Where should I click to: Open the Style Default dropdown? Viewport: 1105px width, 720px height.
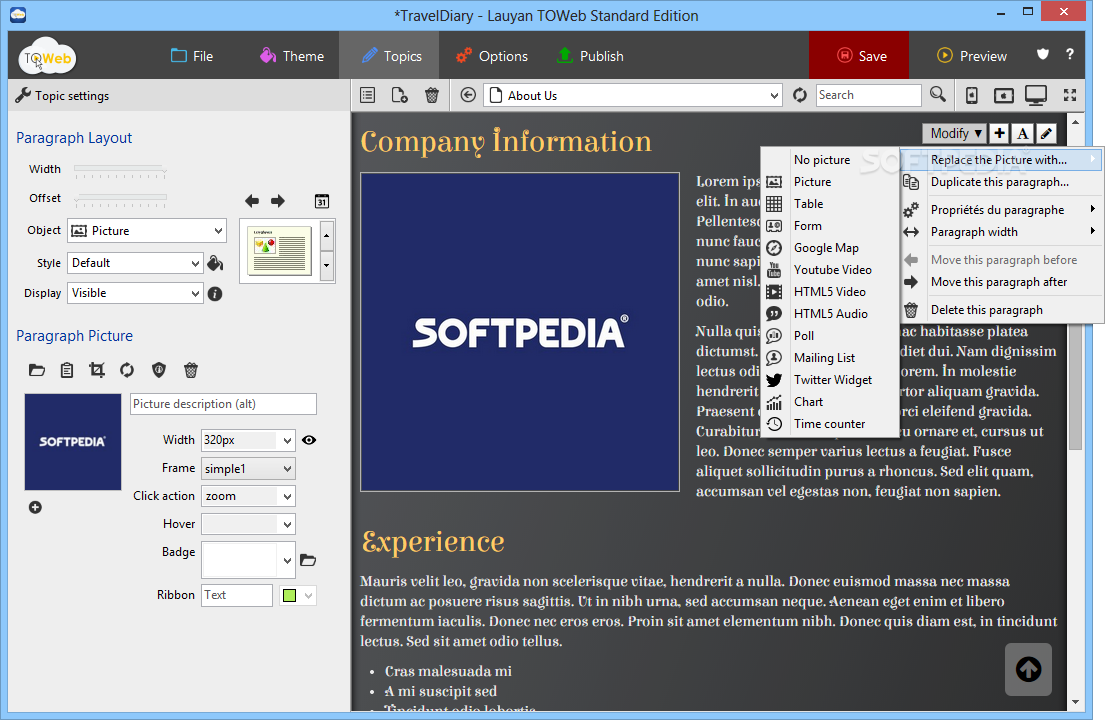click(x=135, y=263)
